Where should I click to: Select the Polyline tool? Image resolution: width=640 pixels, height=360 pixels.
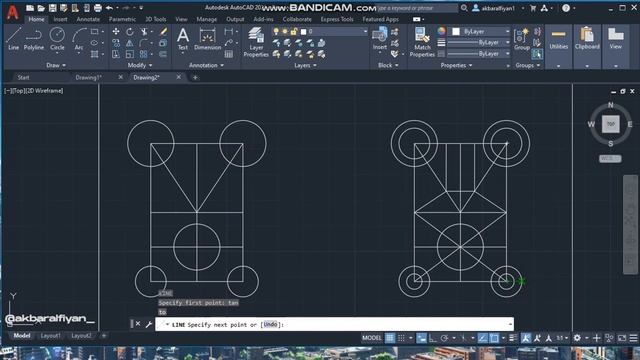point(33,39)
